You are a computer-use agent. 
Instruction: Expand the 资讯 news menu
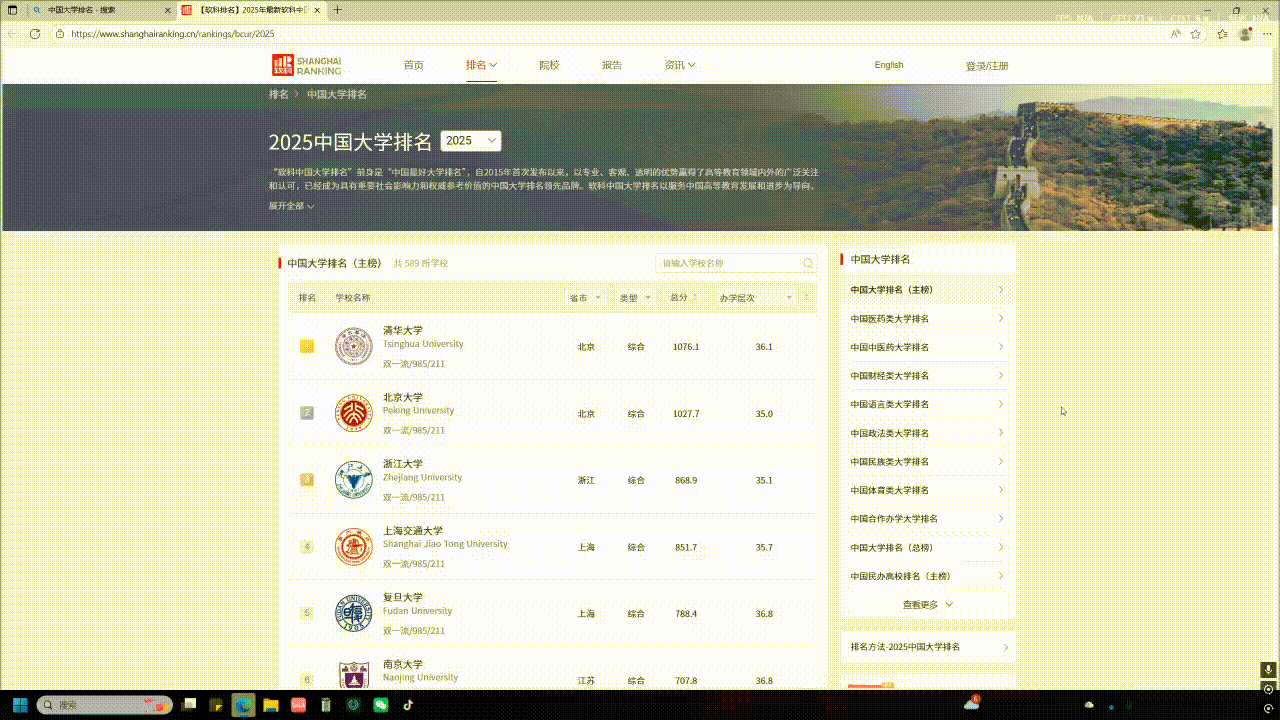tap(680, 65)
